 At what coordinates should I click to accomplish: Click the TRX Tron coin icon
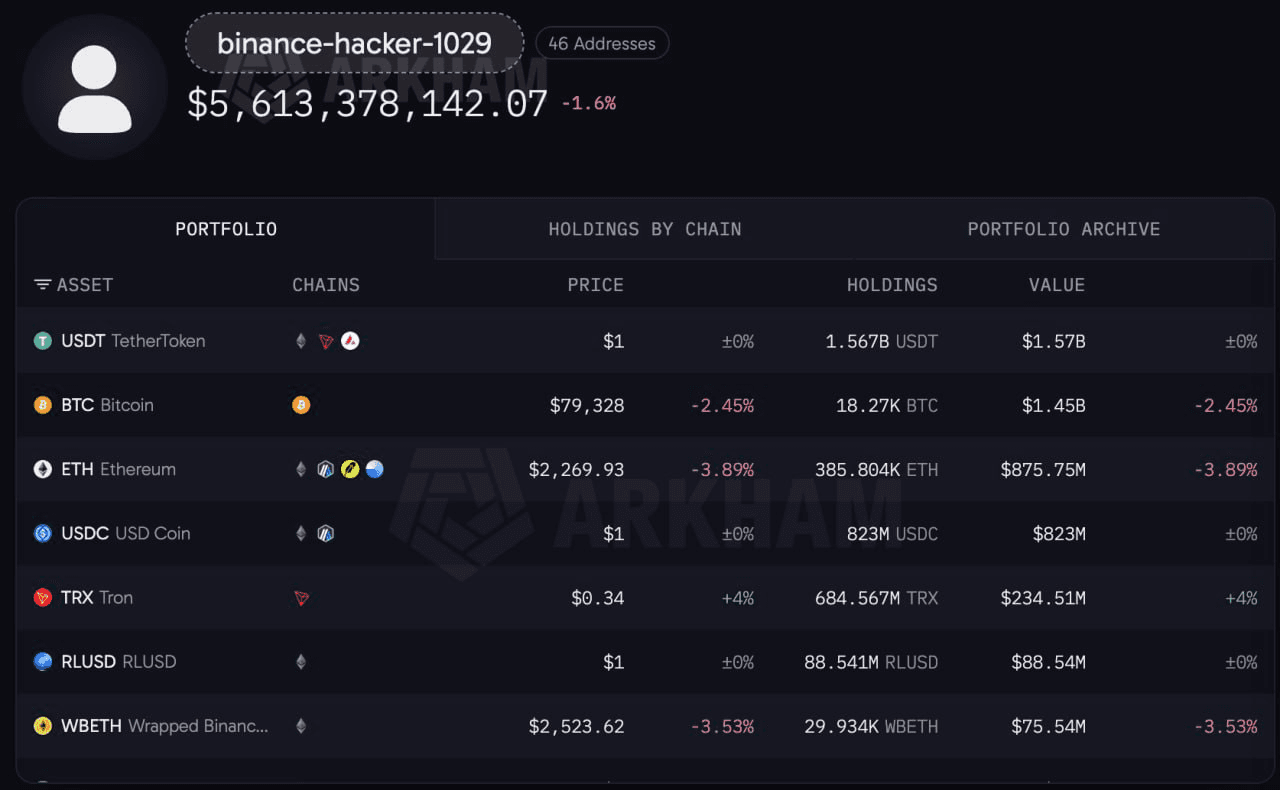click(x=42, y=597)
